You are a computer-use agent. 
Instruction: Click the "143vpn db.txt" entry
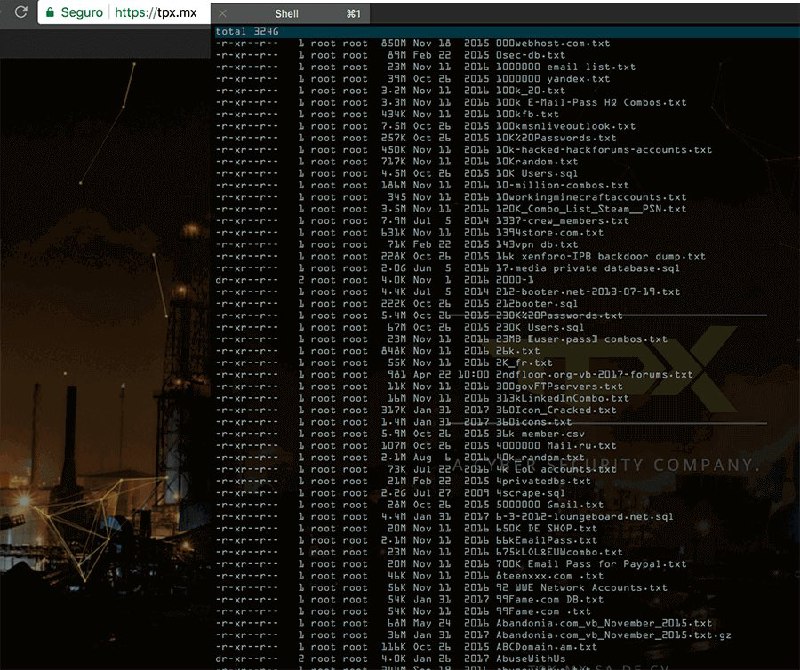[537, 244]
